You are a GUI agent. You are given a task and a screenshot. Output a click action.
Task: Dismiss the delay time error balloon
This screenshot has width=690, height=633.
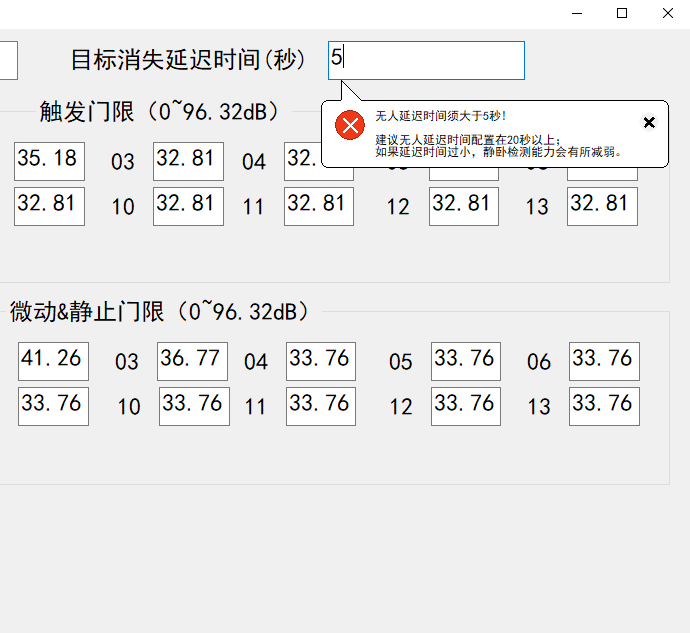coord(649,123)
